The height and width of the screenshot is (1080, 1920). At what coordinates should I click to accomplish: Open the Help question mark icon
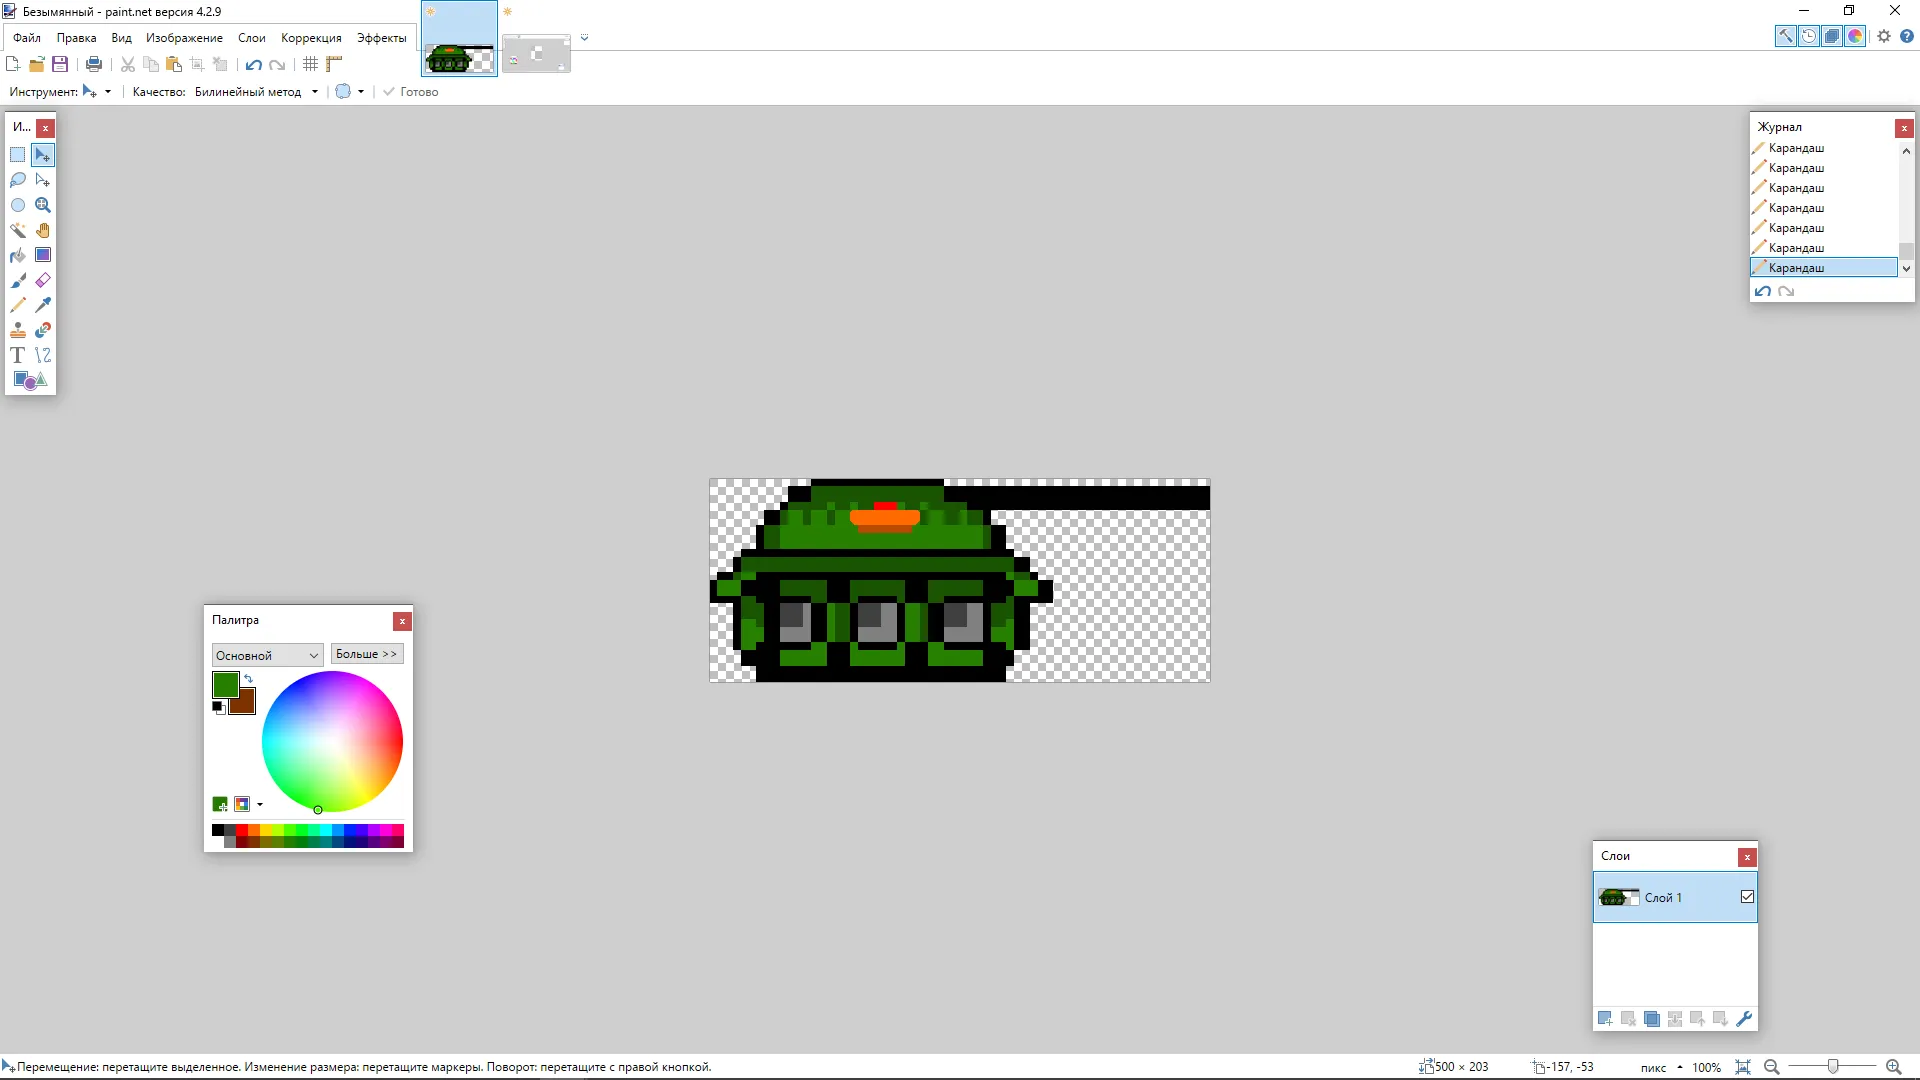(x=1907, y=36)
